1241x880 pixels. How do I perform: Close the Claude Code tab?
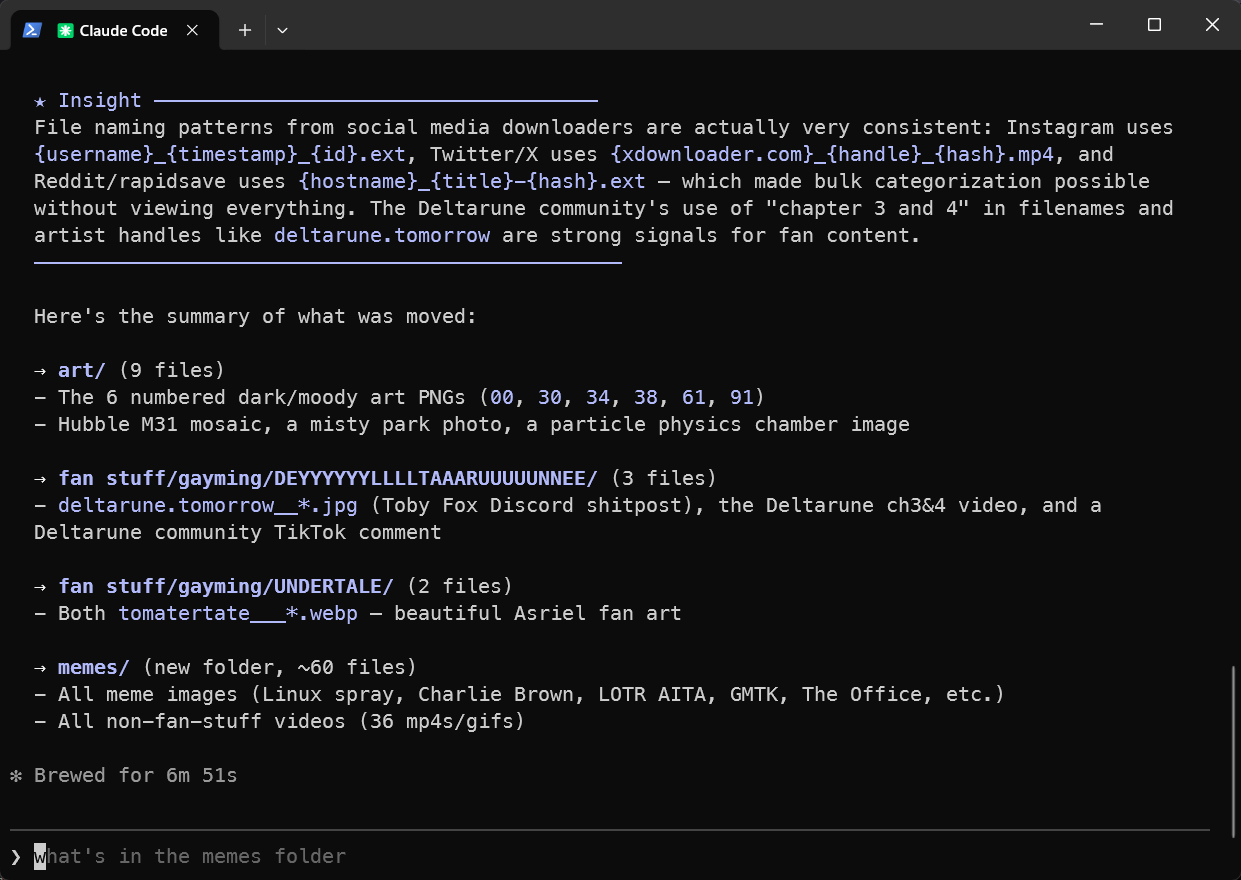point(193,30)
